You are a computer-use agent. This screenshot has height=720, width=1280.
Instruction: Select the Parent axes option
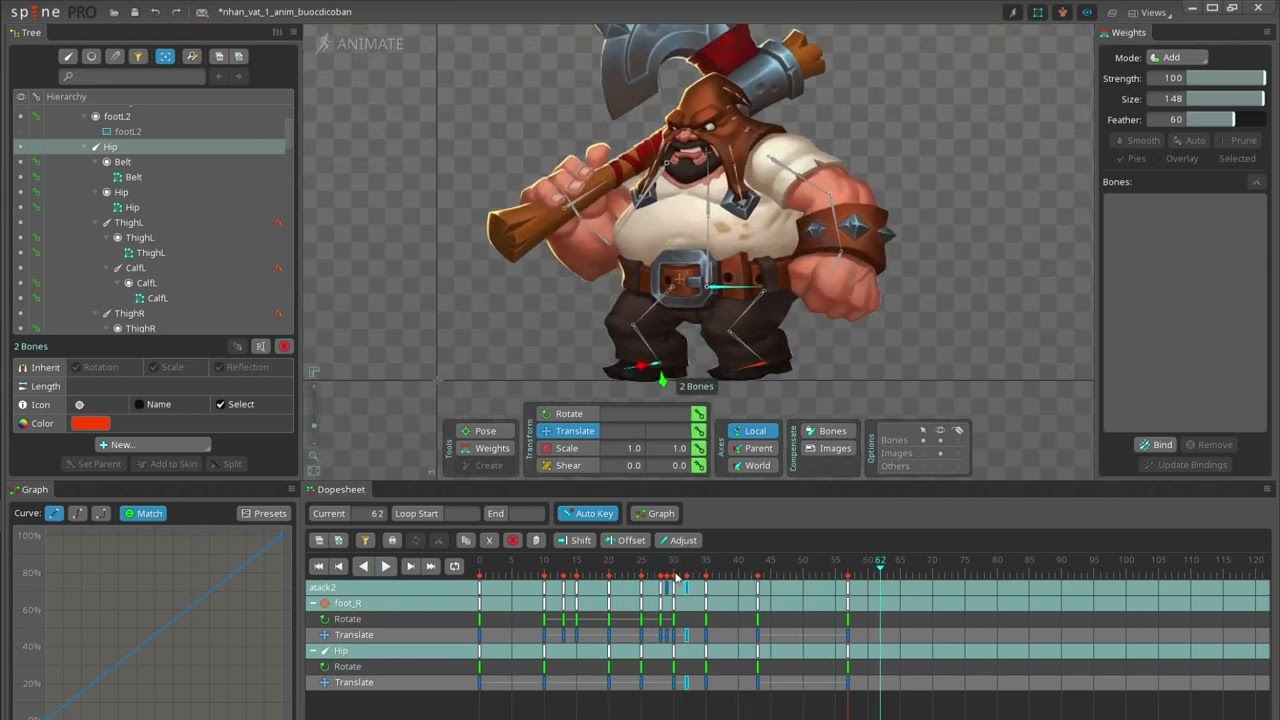click(753, 449)
